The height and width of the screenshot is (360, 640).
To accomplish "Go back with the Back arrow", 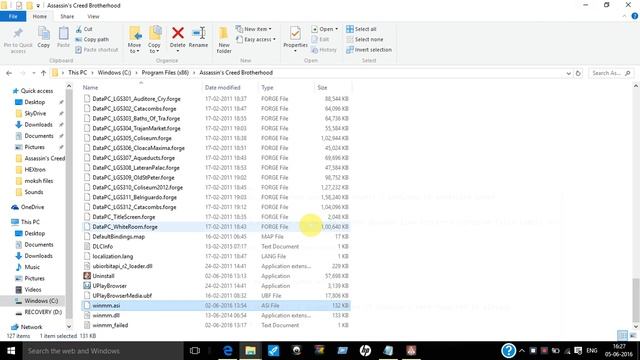I will click(9, 73).
